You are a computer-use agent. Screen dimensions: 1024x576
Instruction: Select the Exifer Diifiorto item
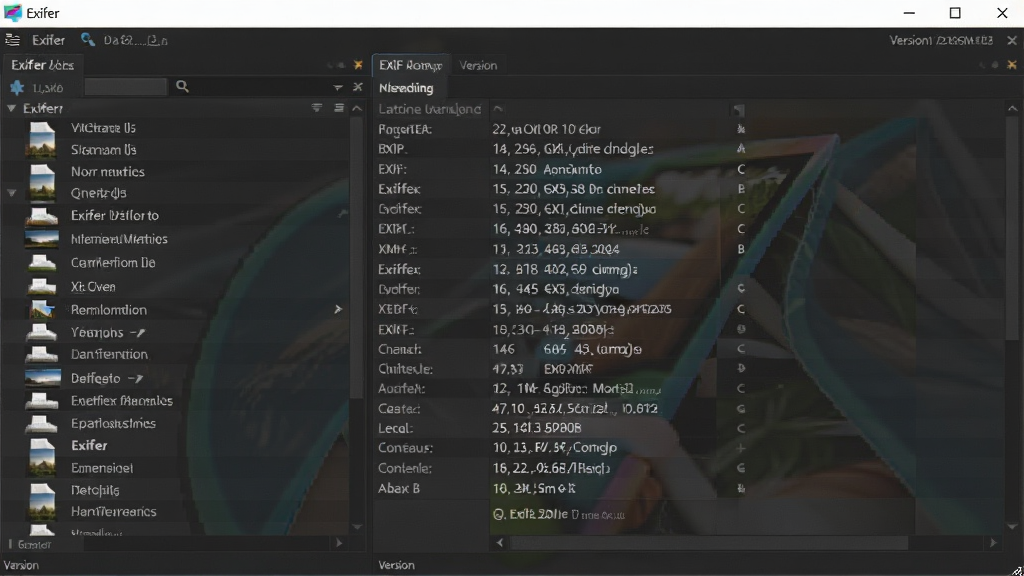[114, 216]
